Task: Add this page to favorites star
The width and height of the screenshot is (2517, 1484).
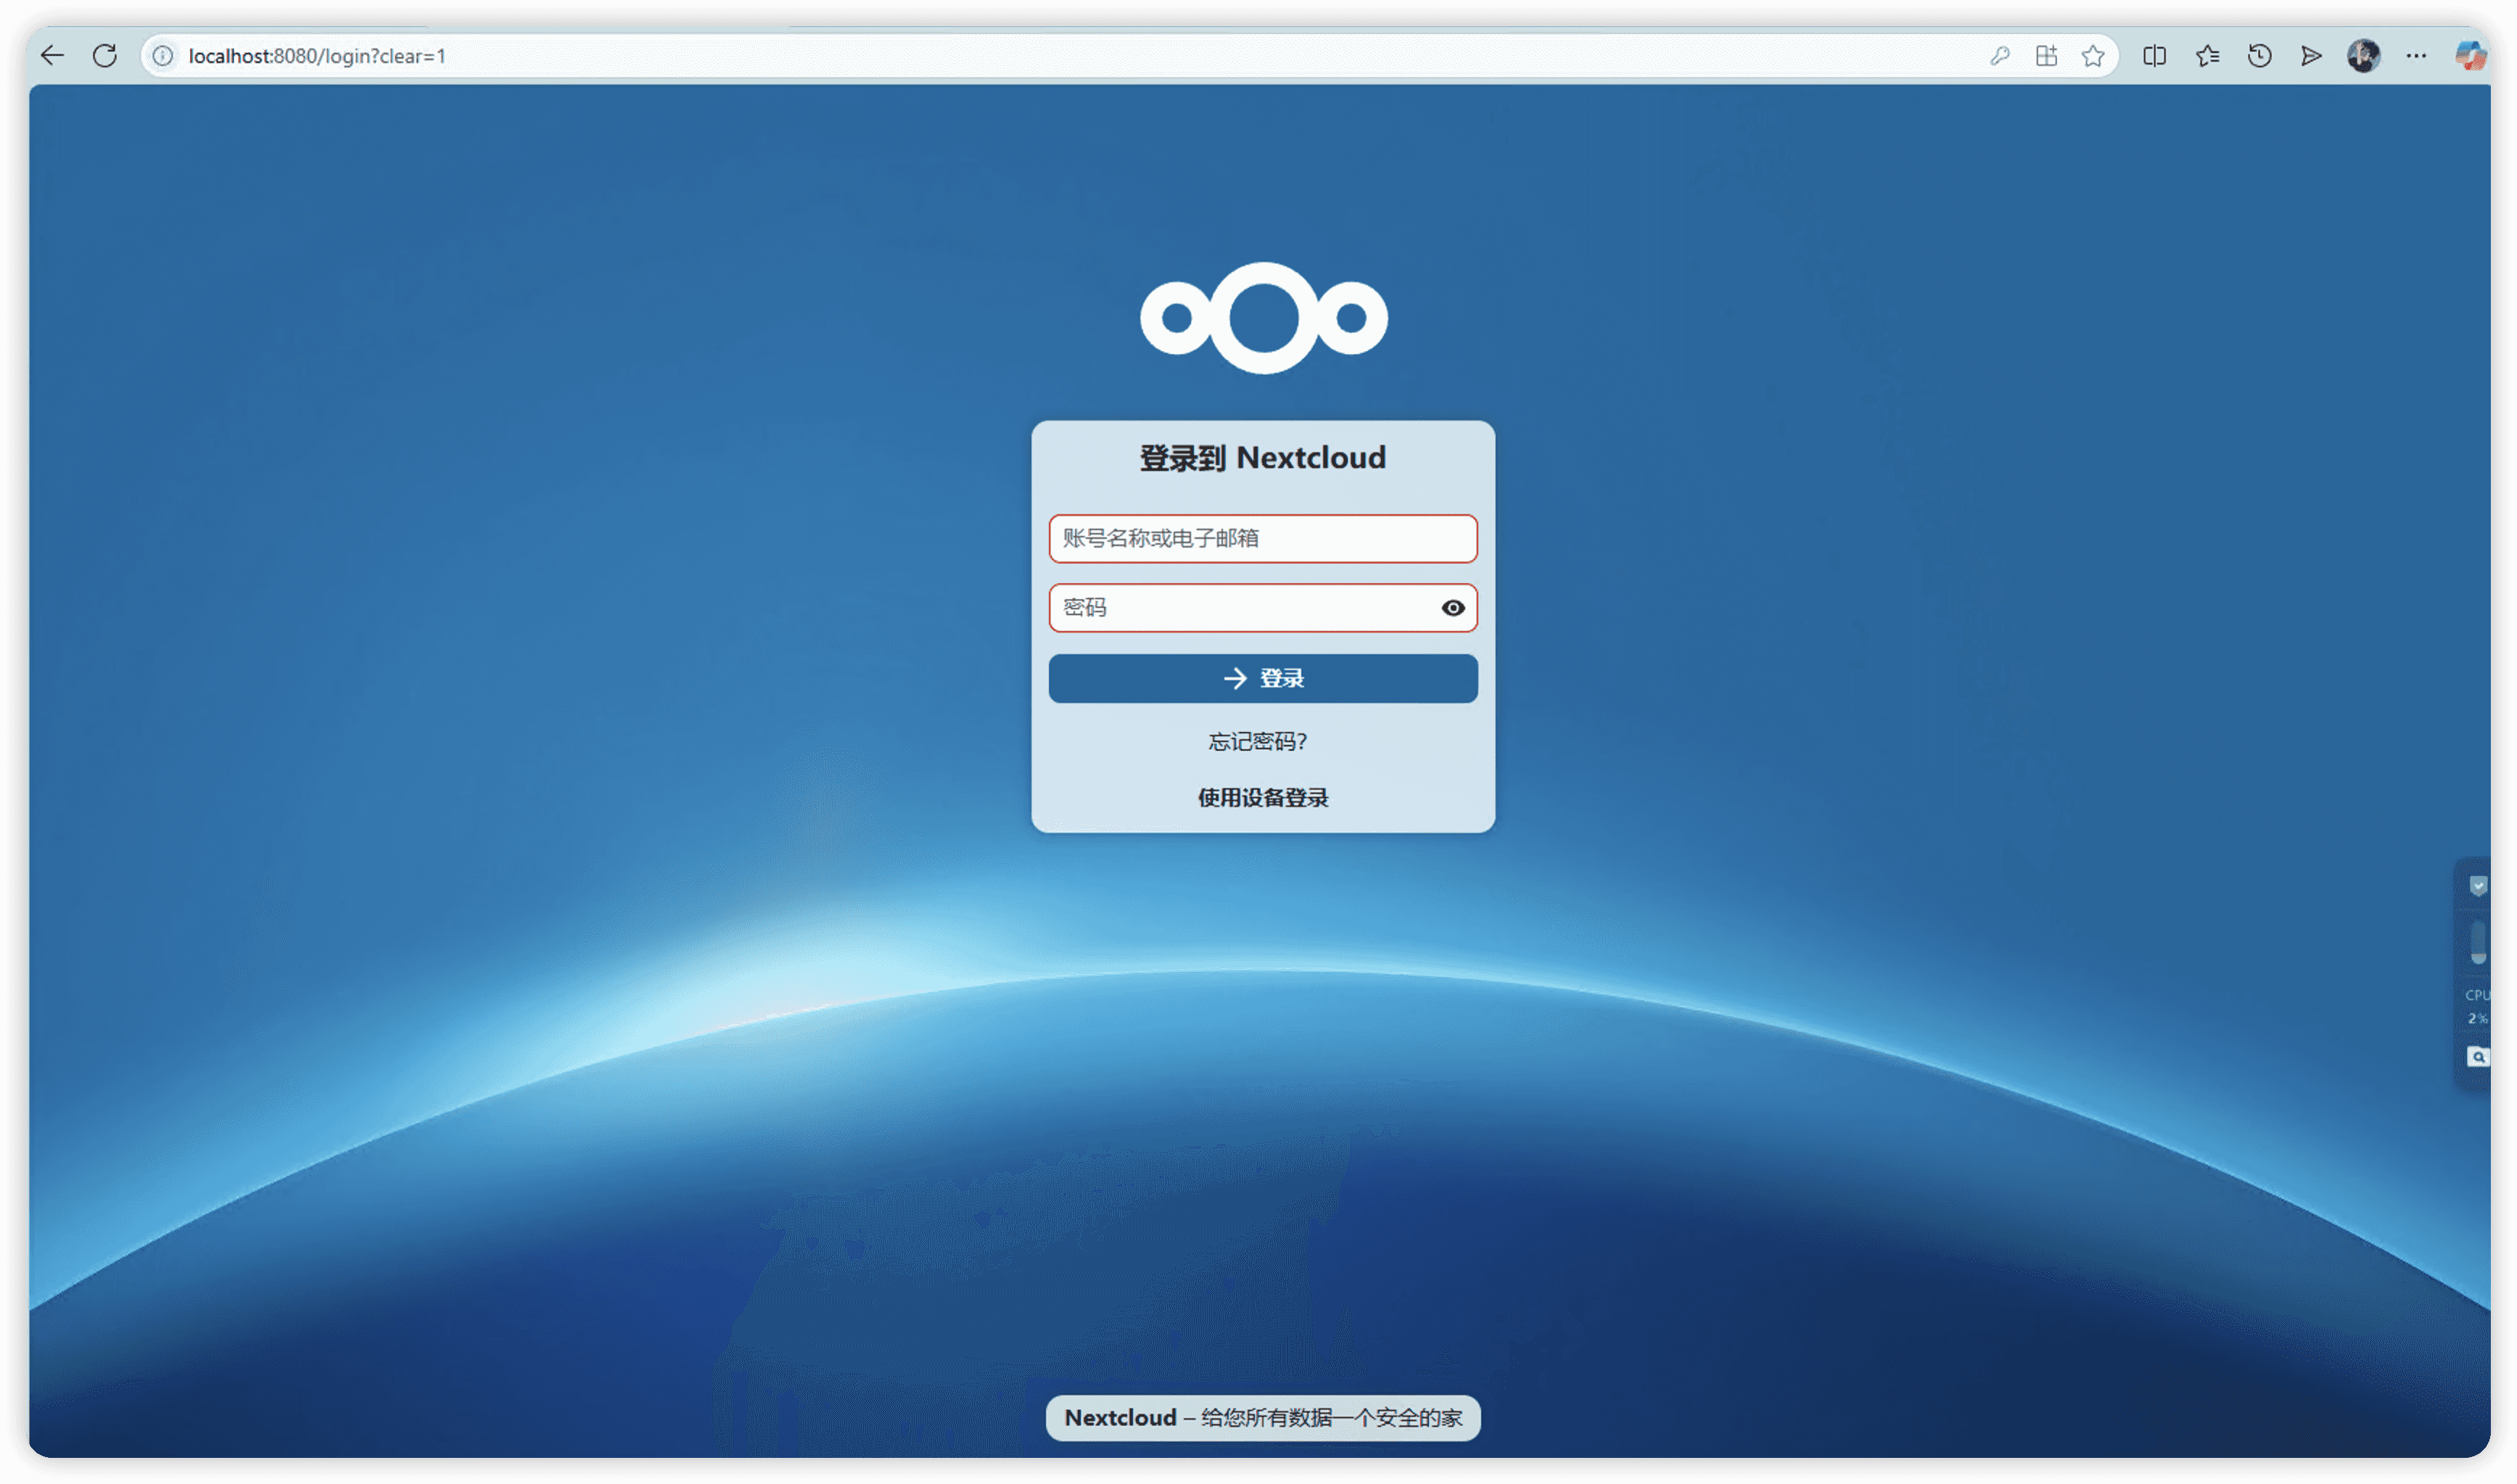Action: pyautogui.click(x=2092, y=56)
